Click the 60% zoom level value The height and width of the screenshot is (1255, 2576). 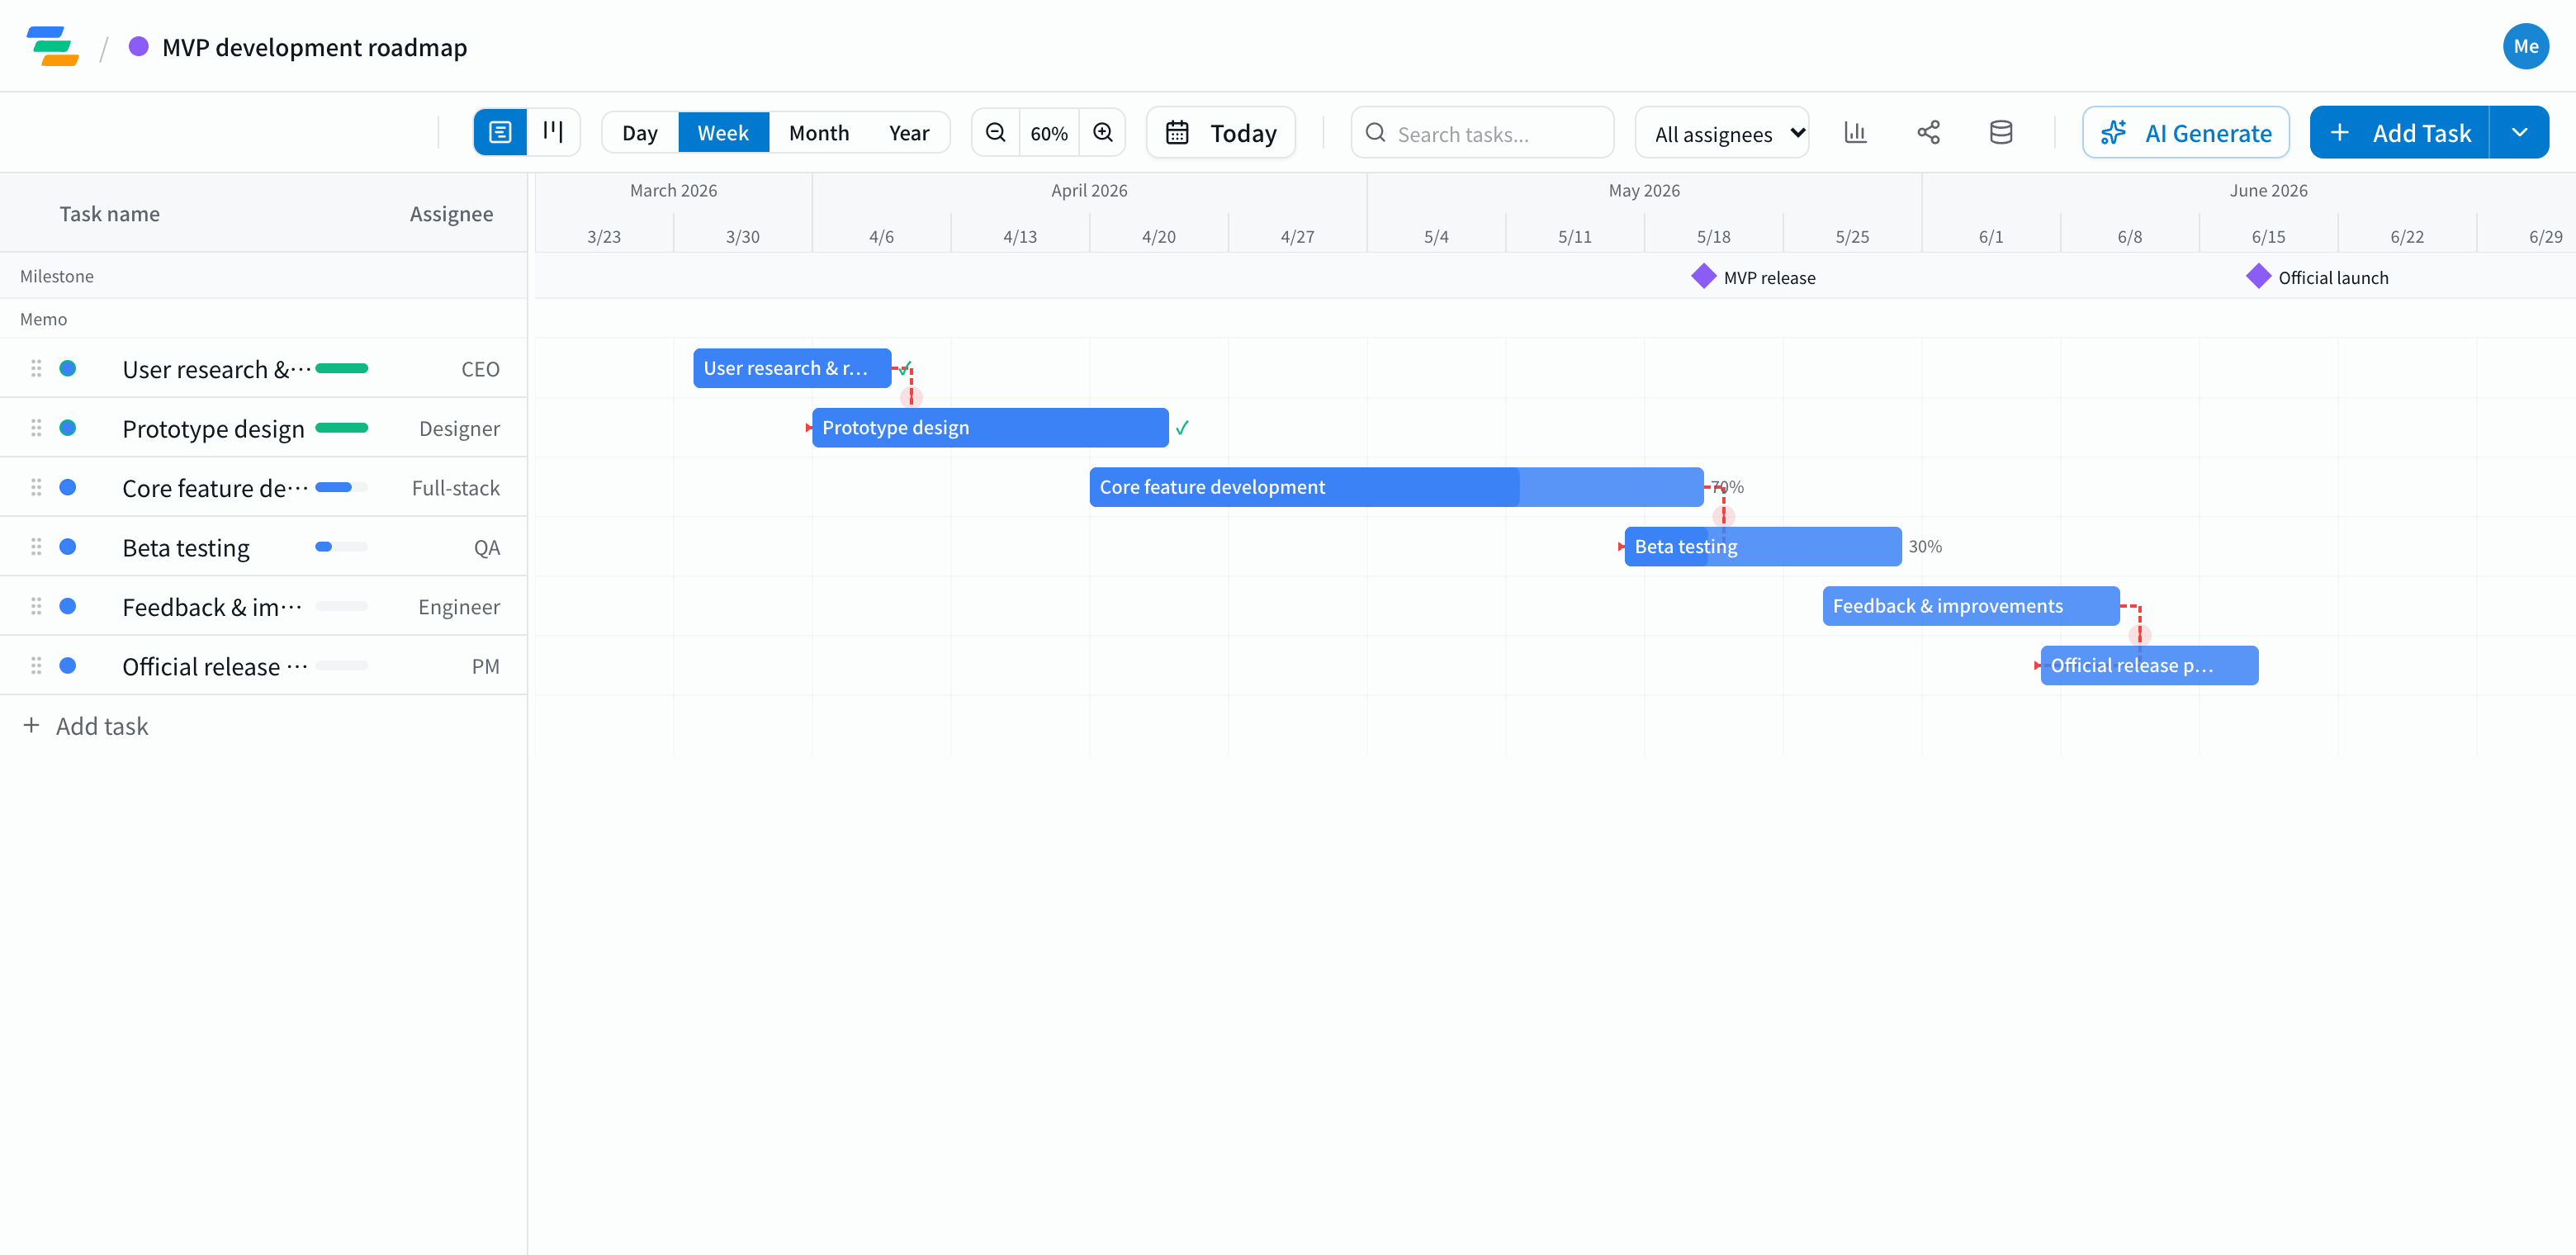point(1049,134)
